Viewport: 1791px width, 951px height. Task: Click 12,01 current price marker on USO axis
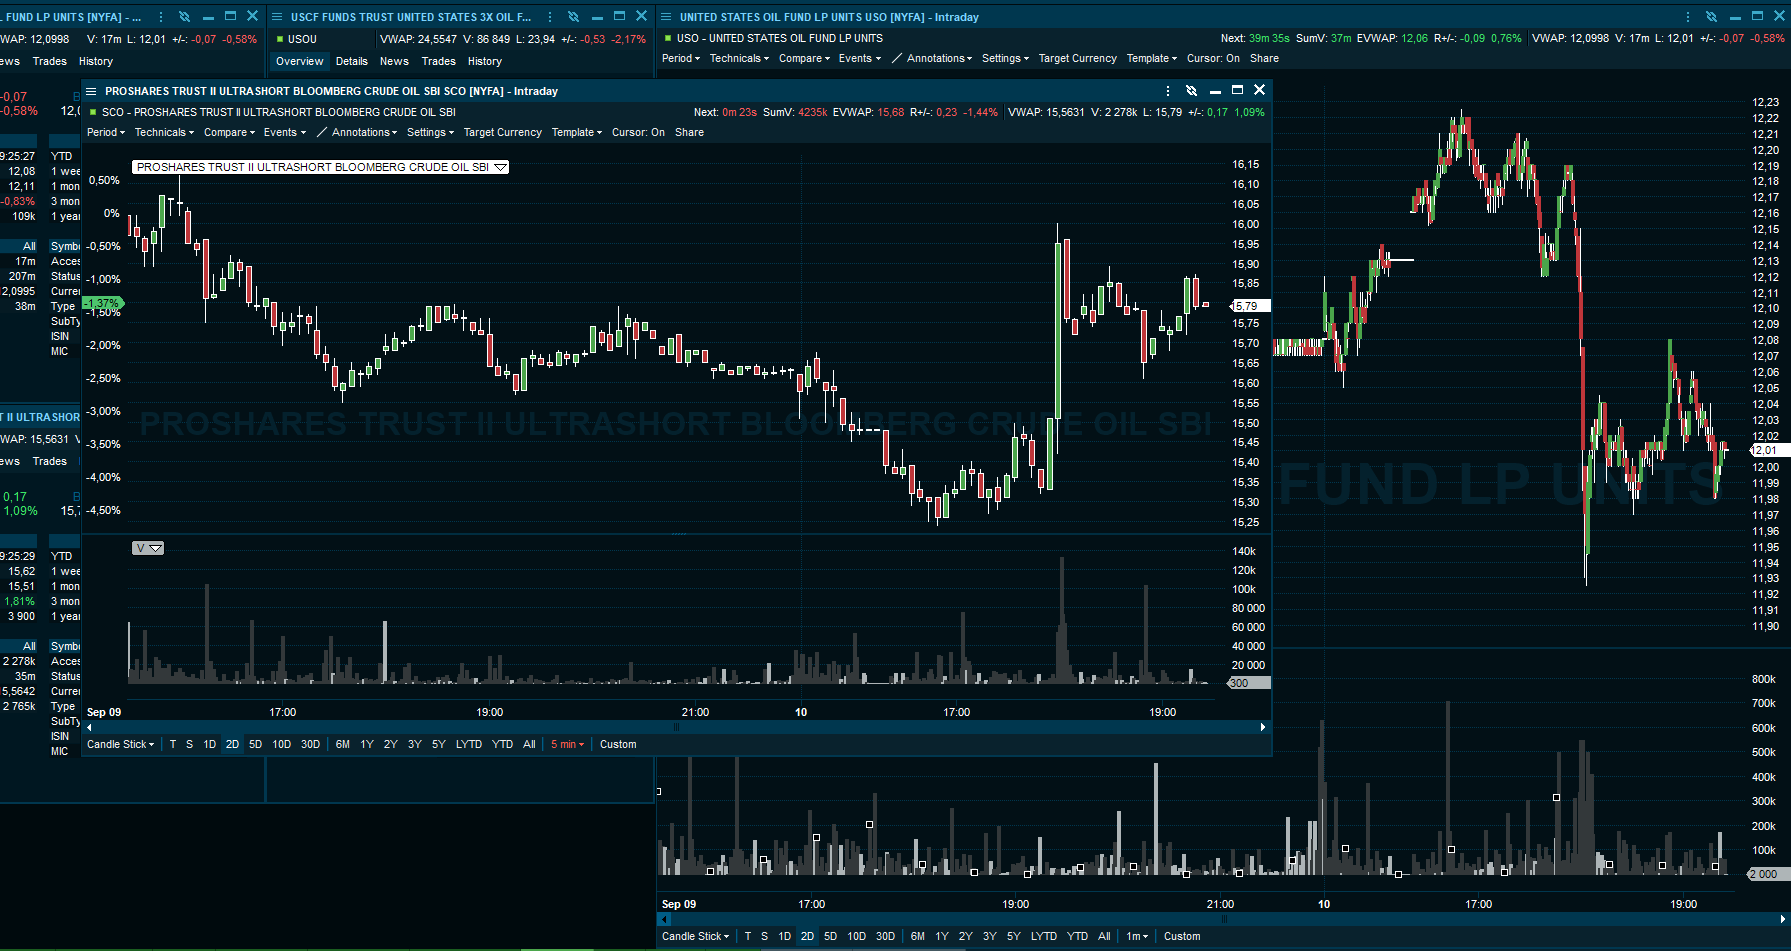[1768, 450]
